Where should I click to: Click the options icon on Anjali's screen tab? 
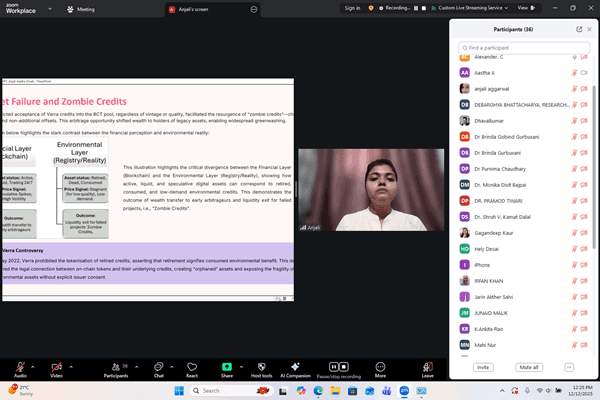tap(254, 9)
